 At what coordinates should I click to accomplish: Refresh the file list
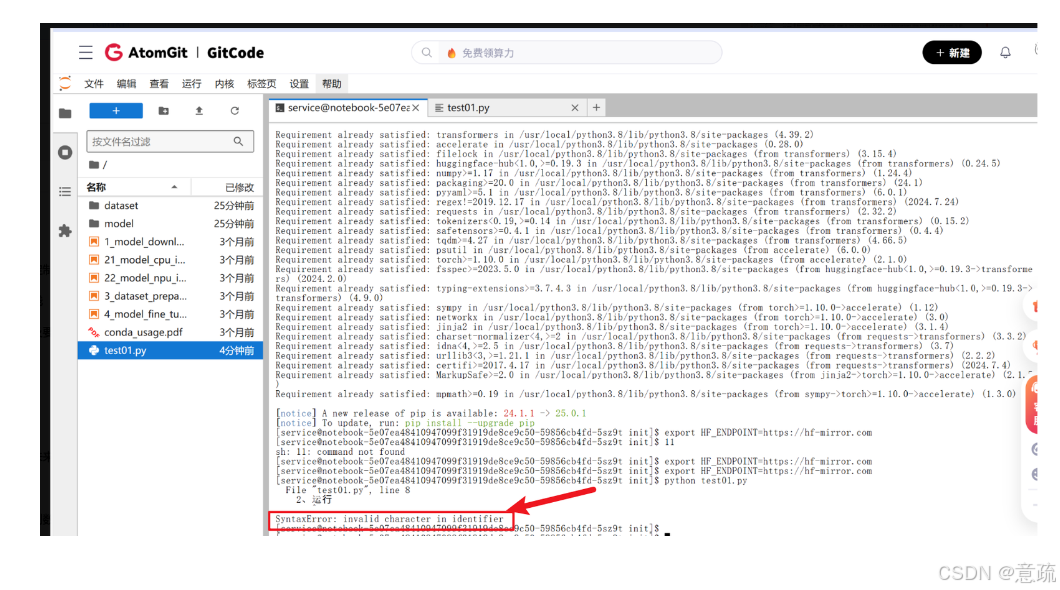pos(235,111)
